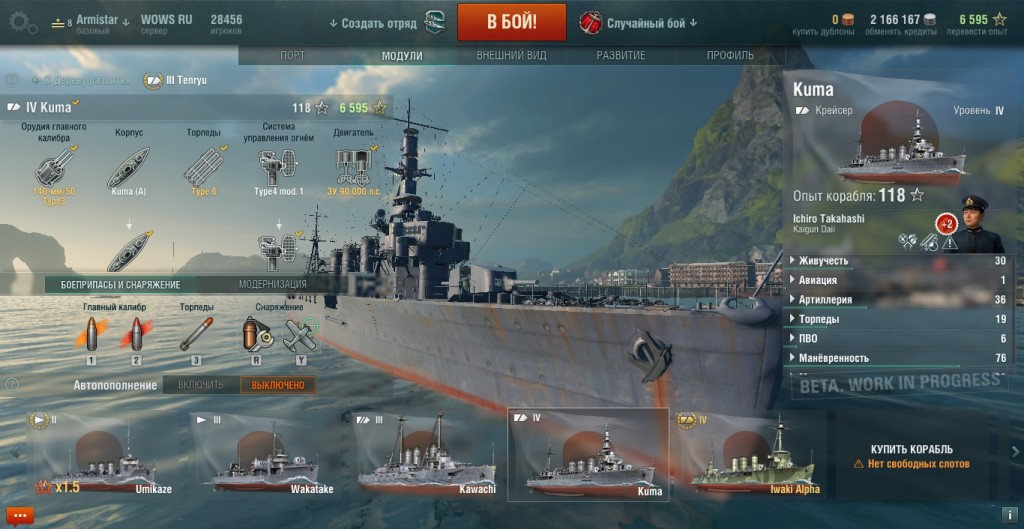The width and height of the screenshot is (1024, 529).
Task: Select the Type 6 torpedo module
Action: click(204, 167)
